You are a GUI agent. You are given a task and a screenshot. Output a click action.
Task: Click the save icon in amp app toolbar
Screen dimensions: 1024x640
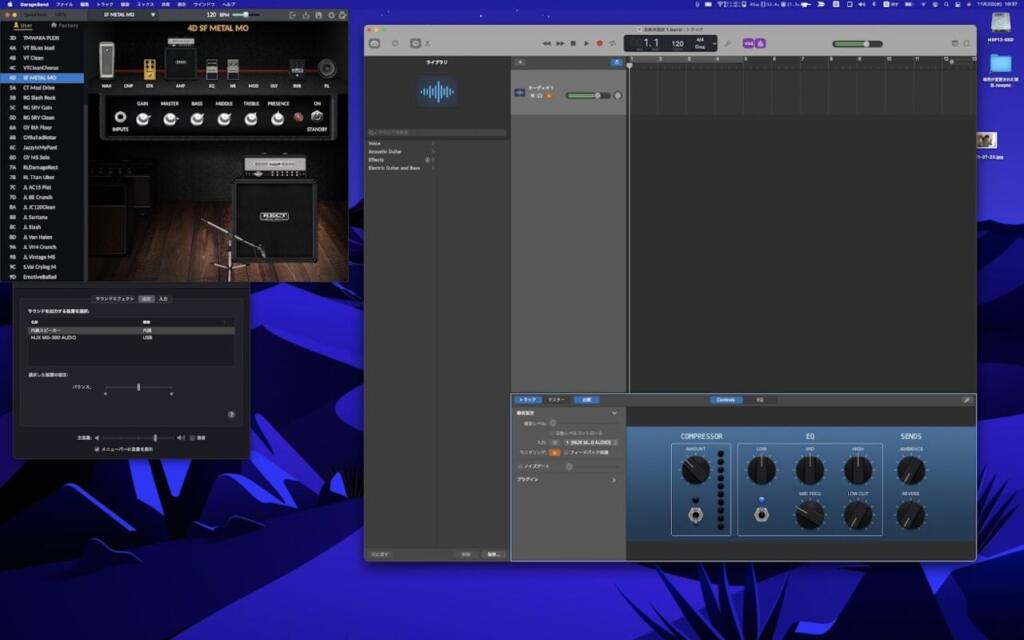coord(318,14)
